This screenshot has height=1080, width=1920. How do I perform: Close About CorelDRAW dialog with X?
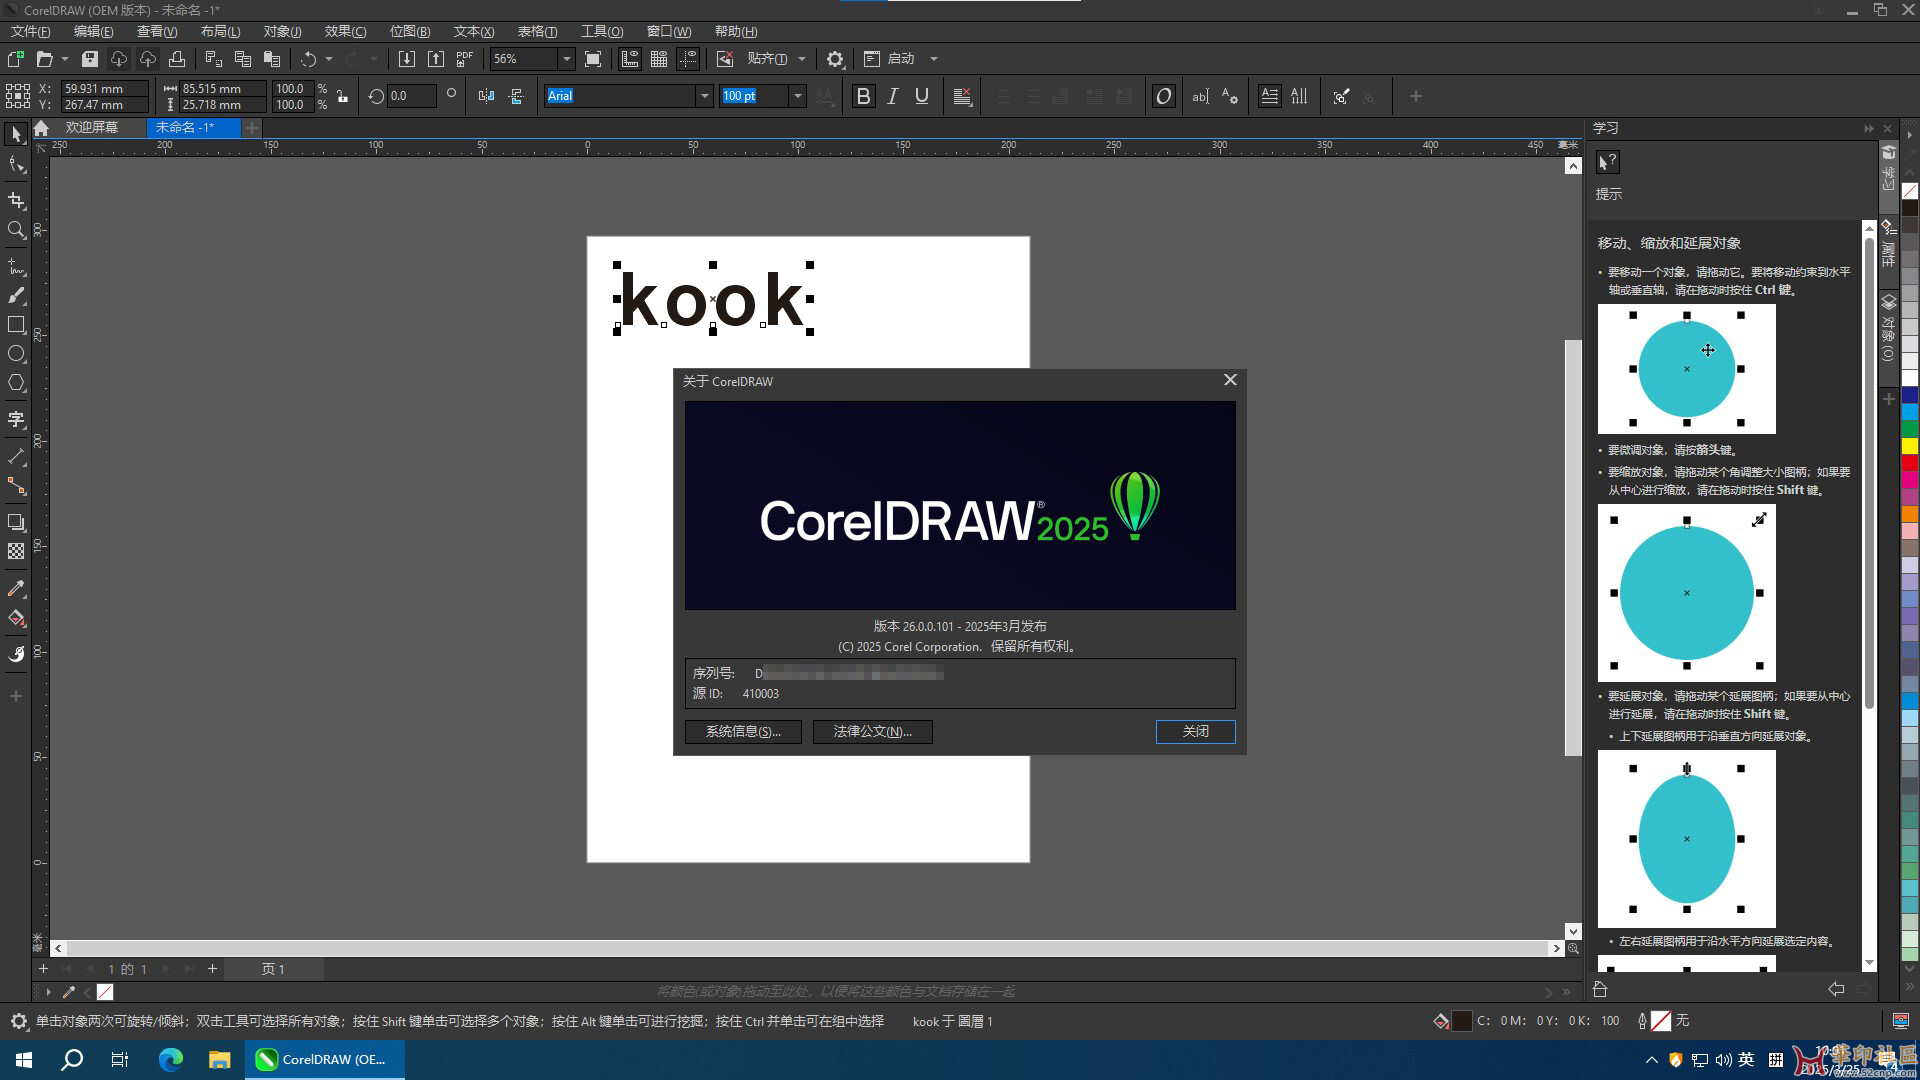point(1230,380)
